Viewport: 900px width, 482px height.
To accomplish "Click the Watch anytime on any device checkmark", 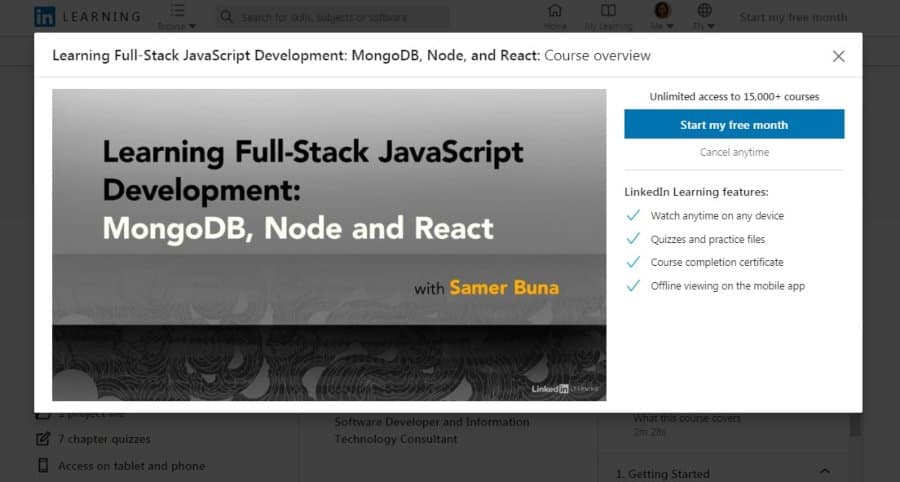I will (633, 215).
